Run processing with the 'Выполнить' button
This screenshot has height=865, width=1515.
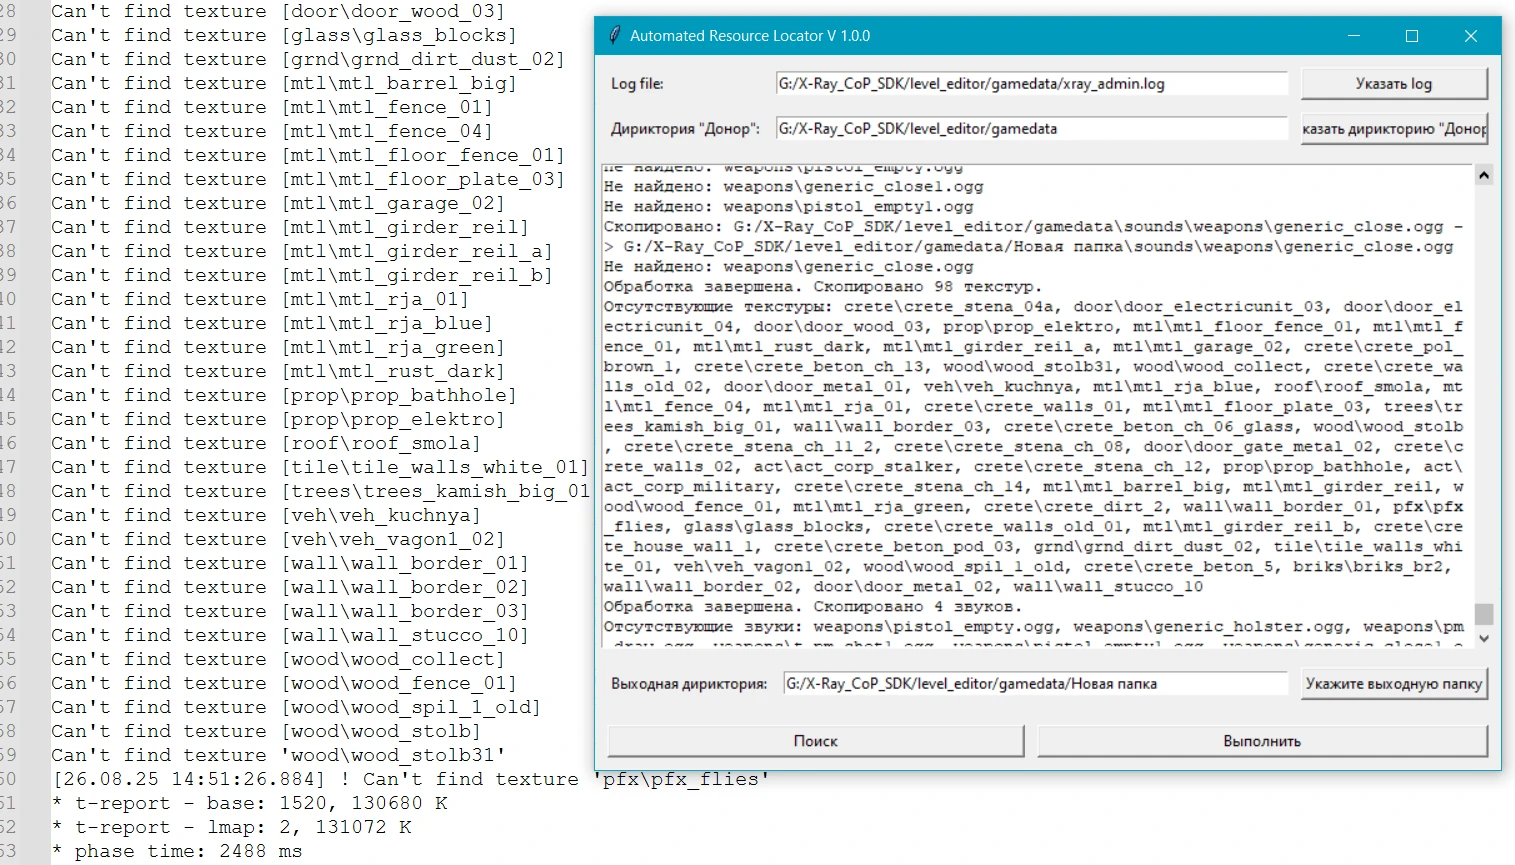pyautogui.click(x=1262, y=741)
